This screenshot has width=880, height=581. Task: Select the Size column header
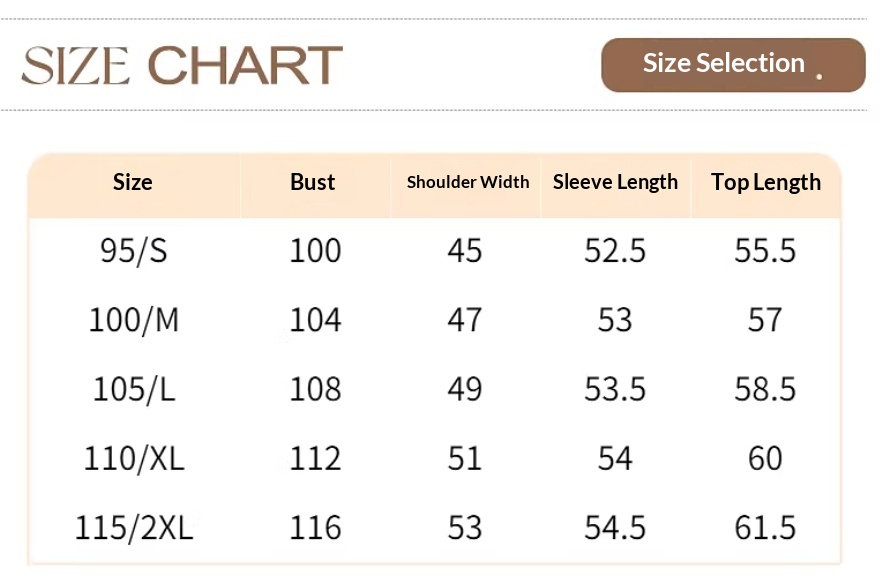coord(133,182)
